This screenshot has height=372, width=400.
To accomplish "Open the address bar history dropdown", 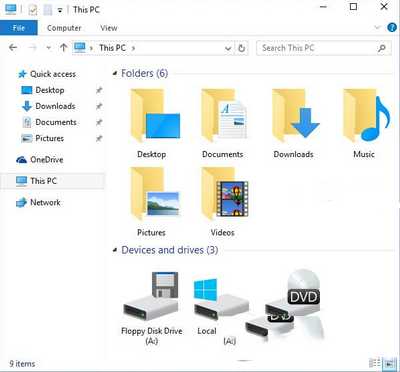I will [x=228, y=49].
